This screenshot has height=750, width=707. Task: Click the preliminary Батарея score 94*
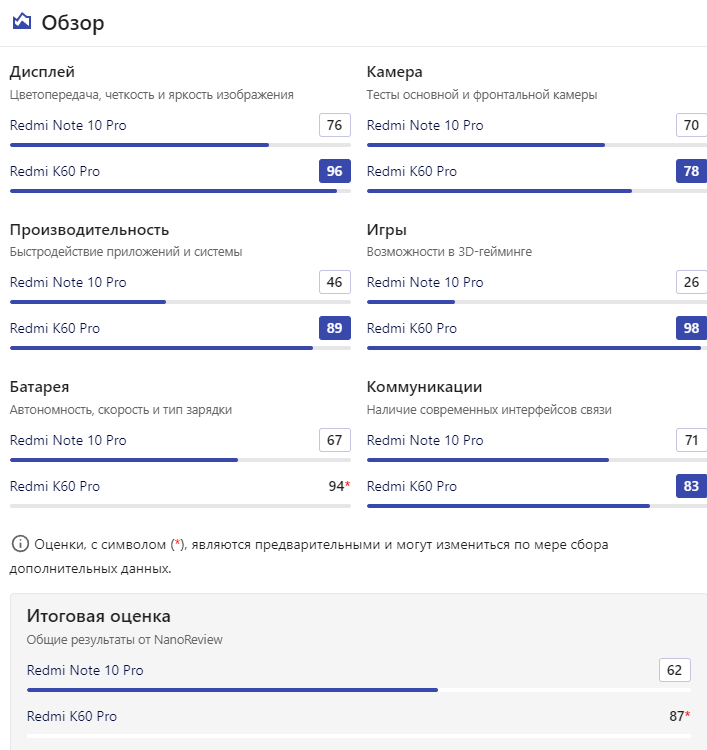[x=339, y=486]
